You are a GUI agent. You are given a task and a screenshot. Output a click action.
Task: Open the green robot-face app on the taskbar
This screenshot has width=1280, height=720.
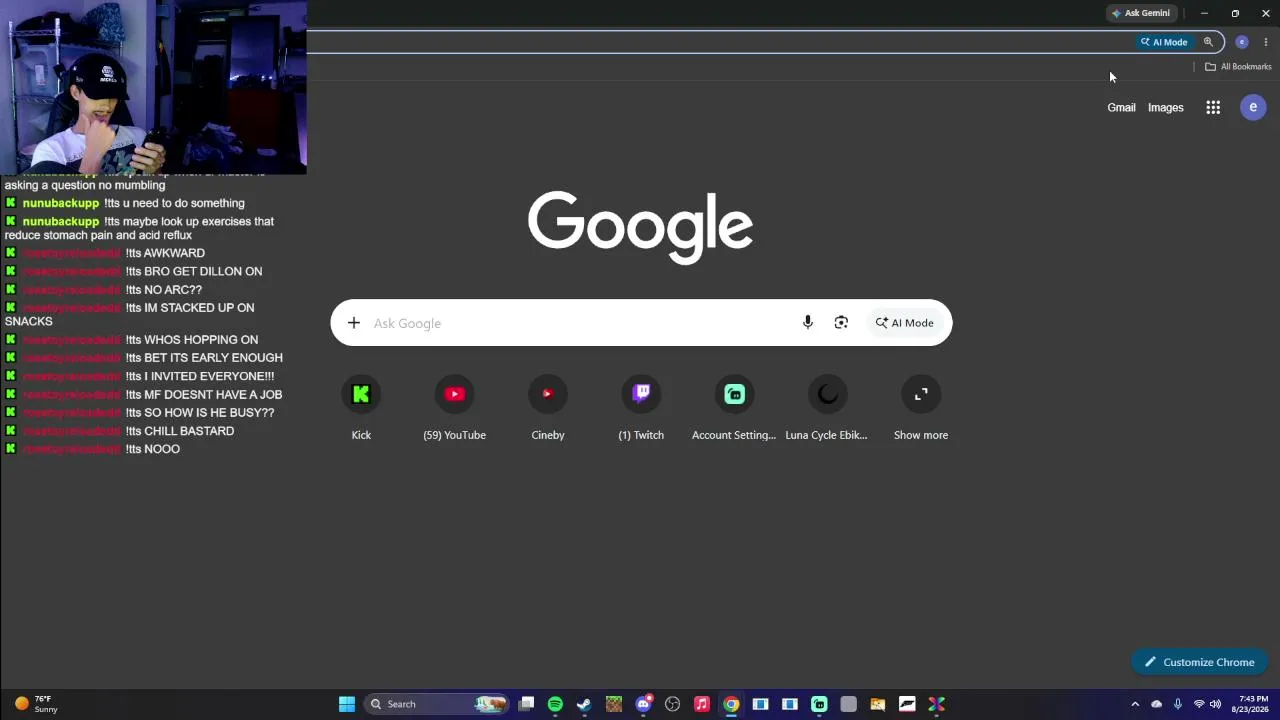point(819,704)
